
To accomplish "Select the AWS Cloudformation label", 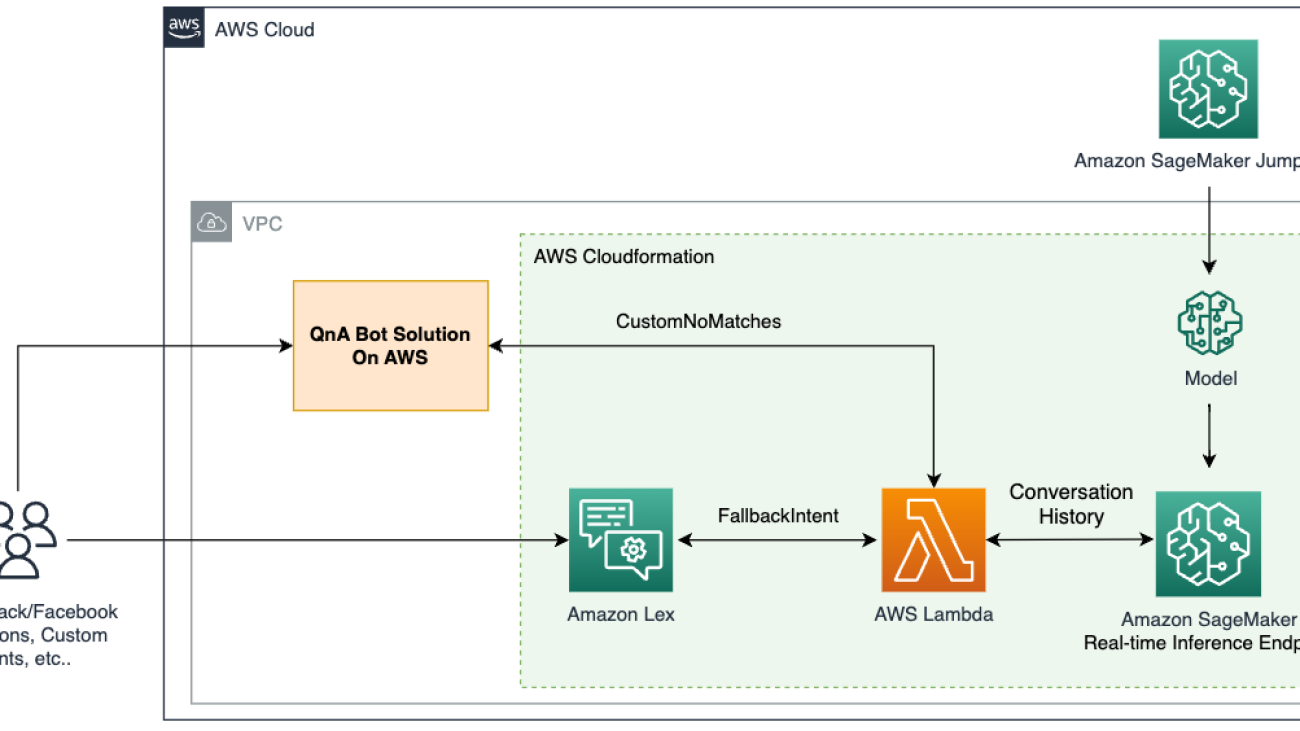I will coord(624,256).
